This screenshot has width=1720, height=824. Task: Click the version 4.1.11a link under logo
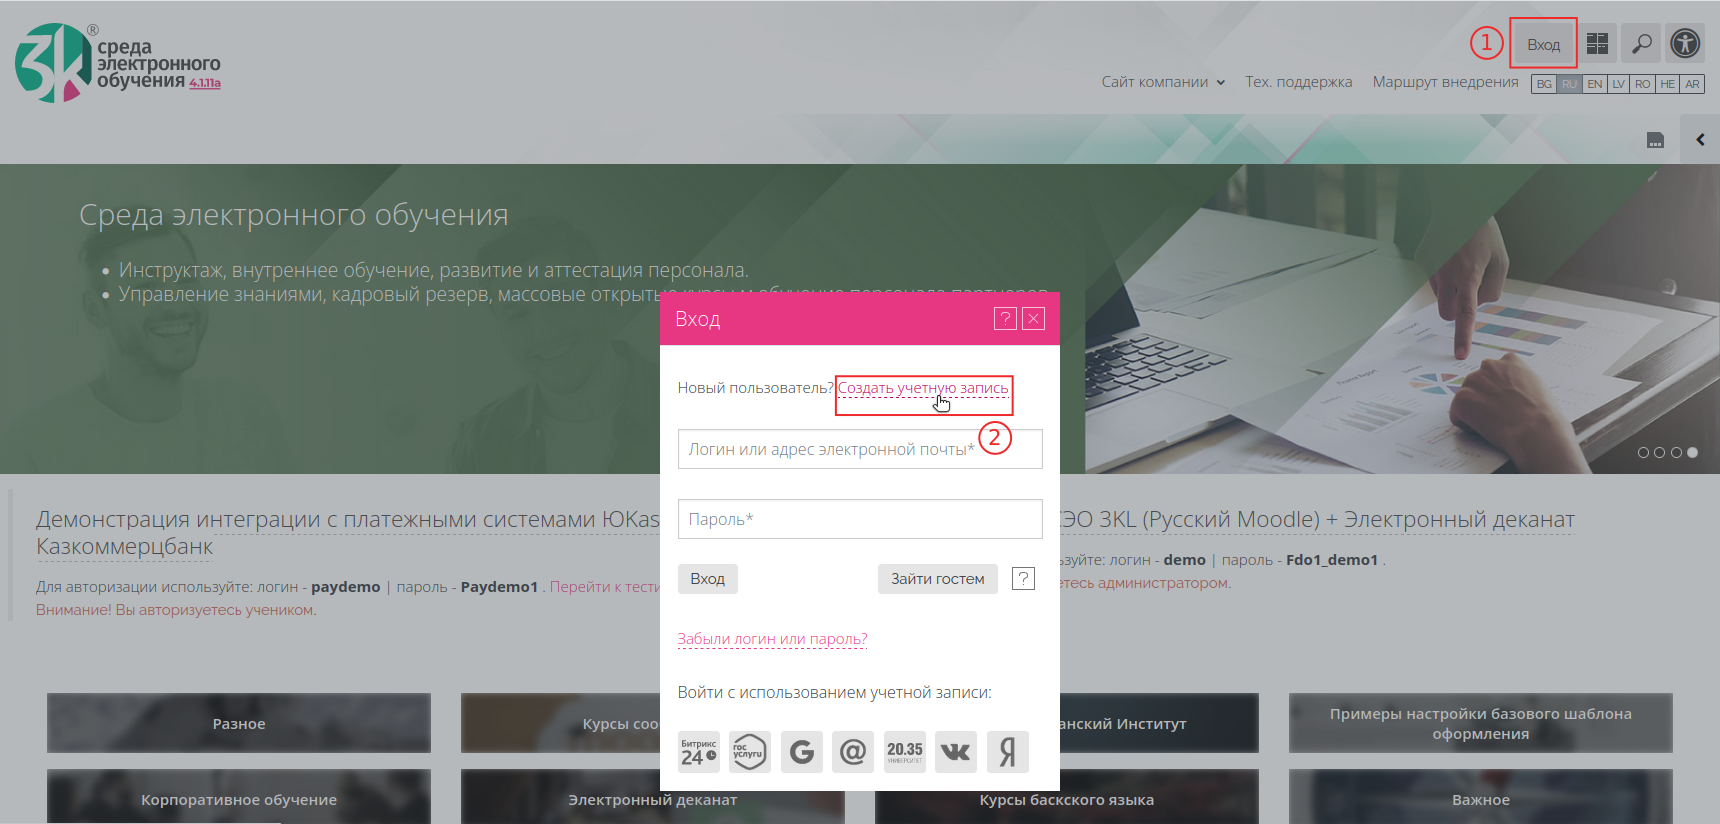point(205,83)
